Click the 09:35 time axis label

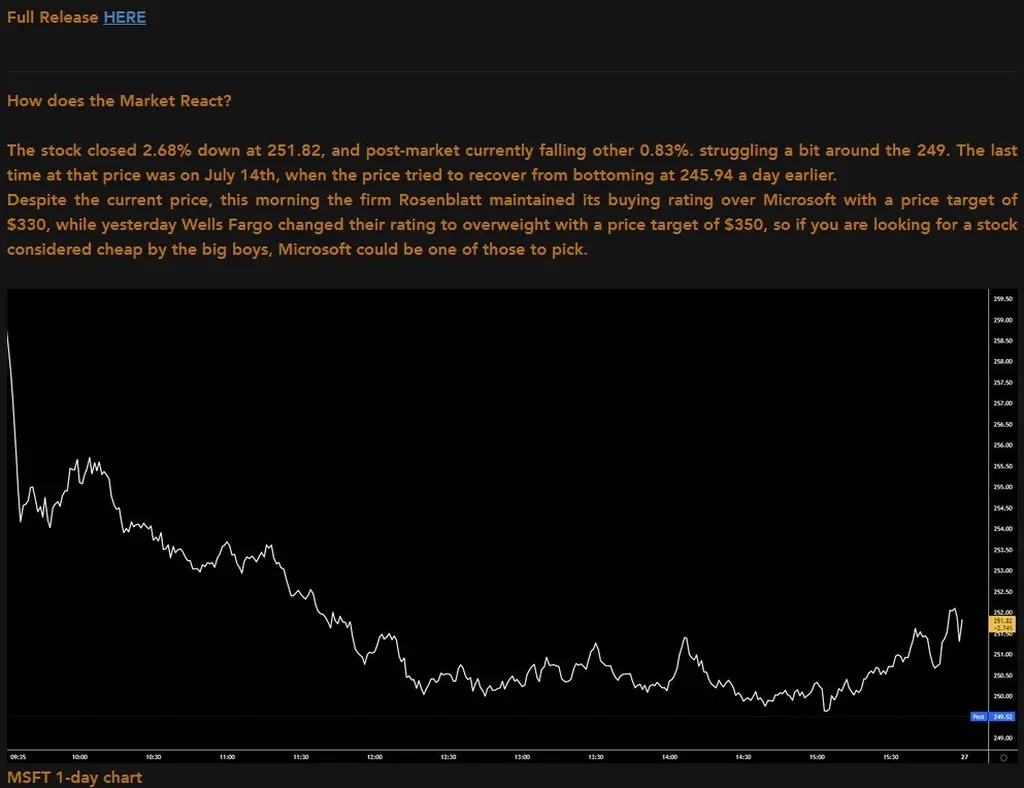click(18, 757)
